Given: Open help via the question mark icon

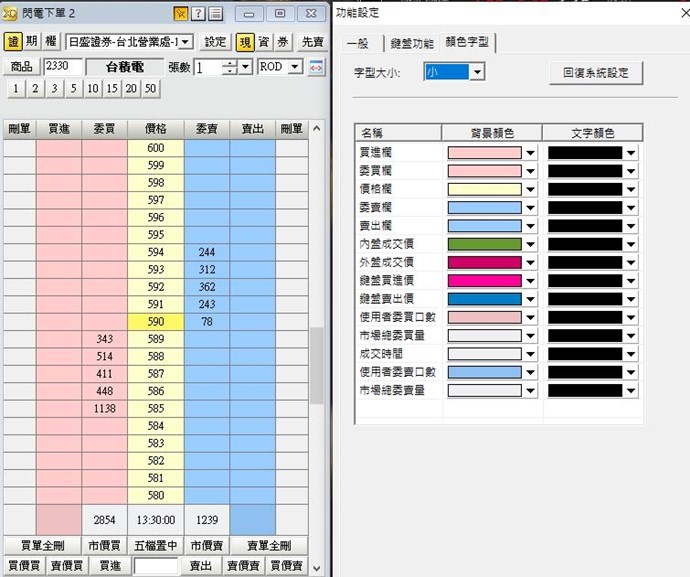Looking at the screenshot, I should pos(198,13).
